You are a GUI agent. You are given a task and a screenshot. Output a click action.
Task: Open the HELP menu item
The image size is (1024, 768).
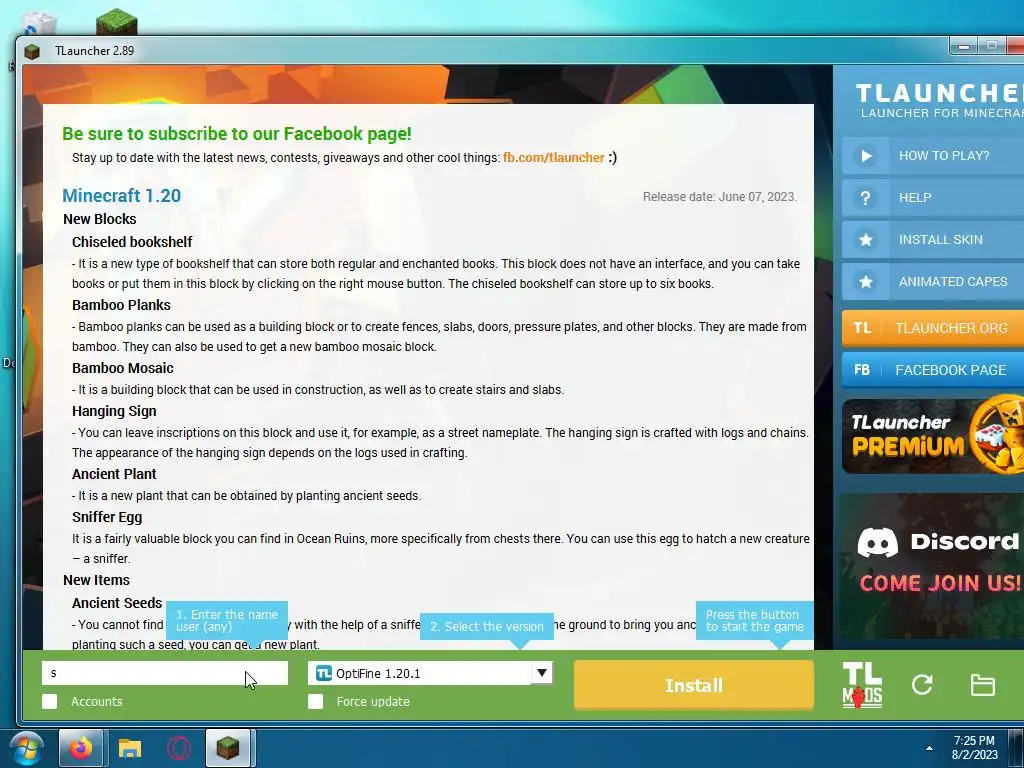(x=933, y=198)
